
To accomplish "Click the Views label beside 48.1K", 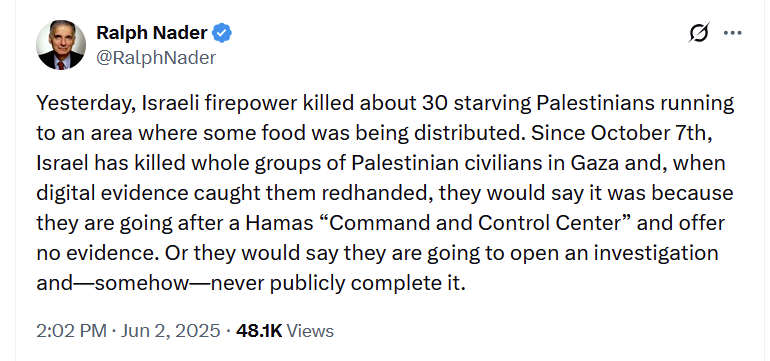I will pos(310,331).
